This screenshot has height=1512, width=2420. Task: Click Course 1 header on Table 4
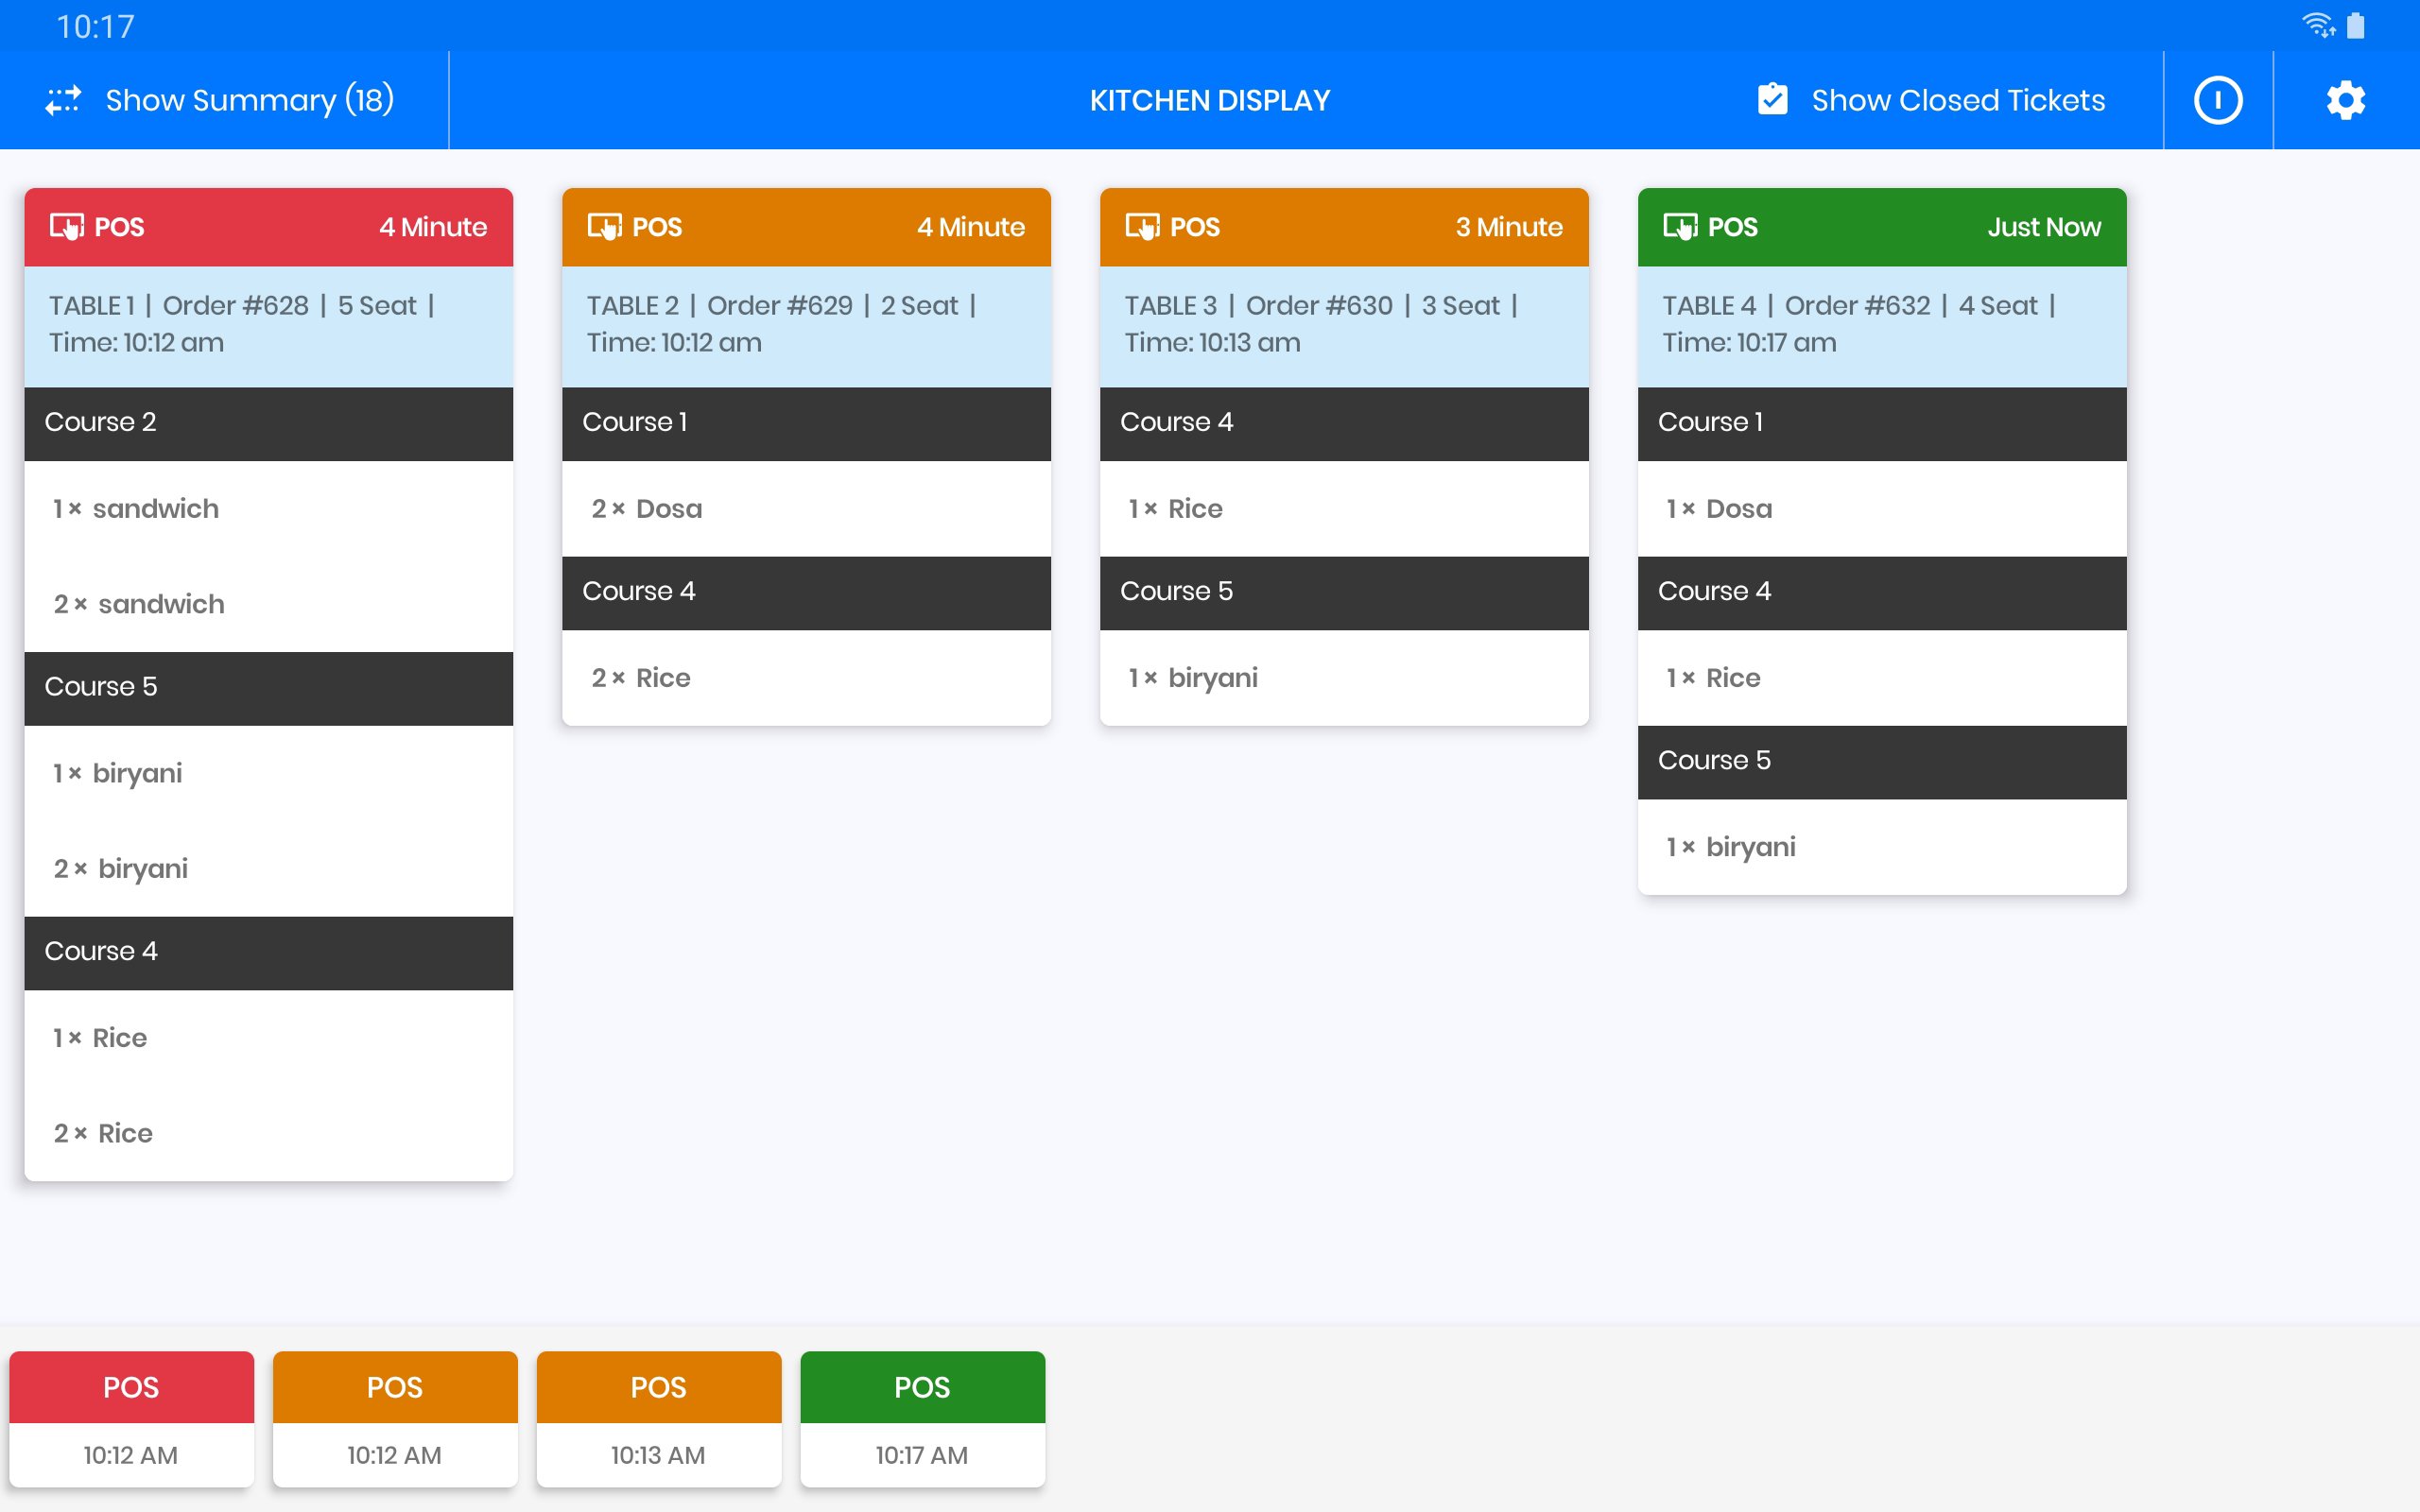[x=1881, y=423]
